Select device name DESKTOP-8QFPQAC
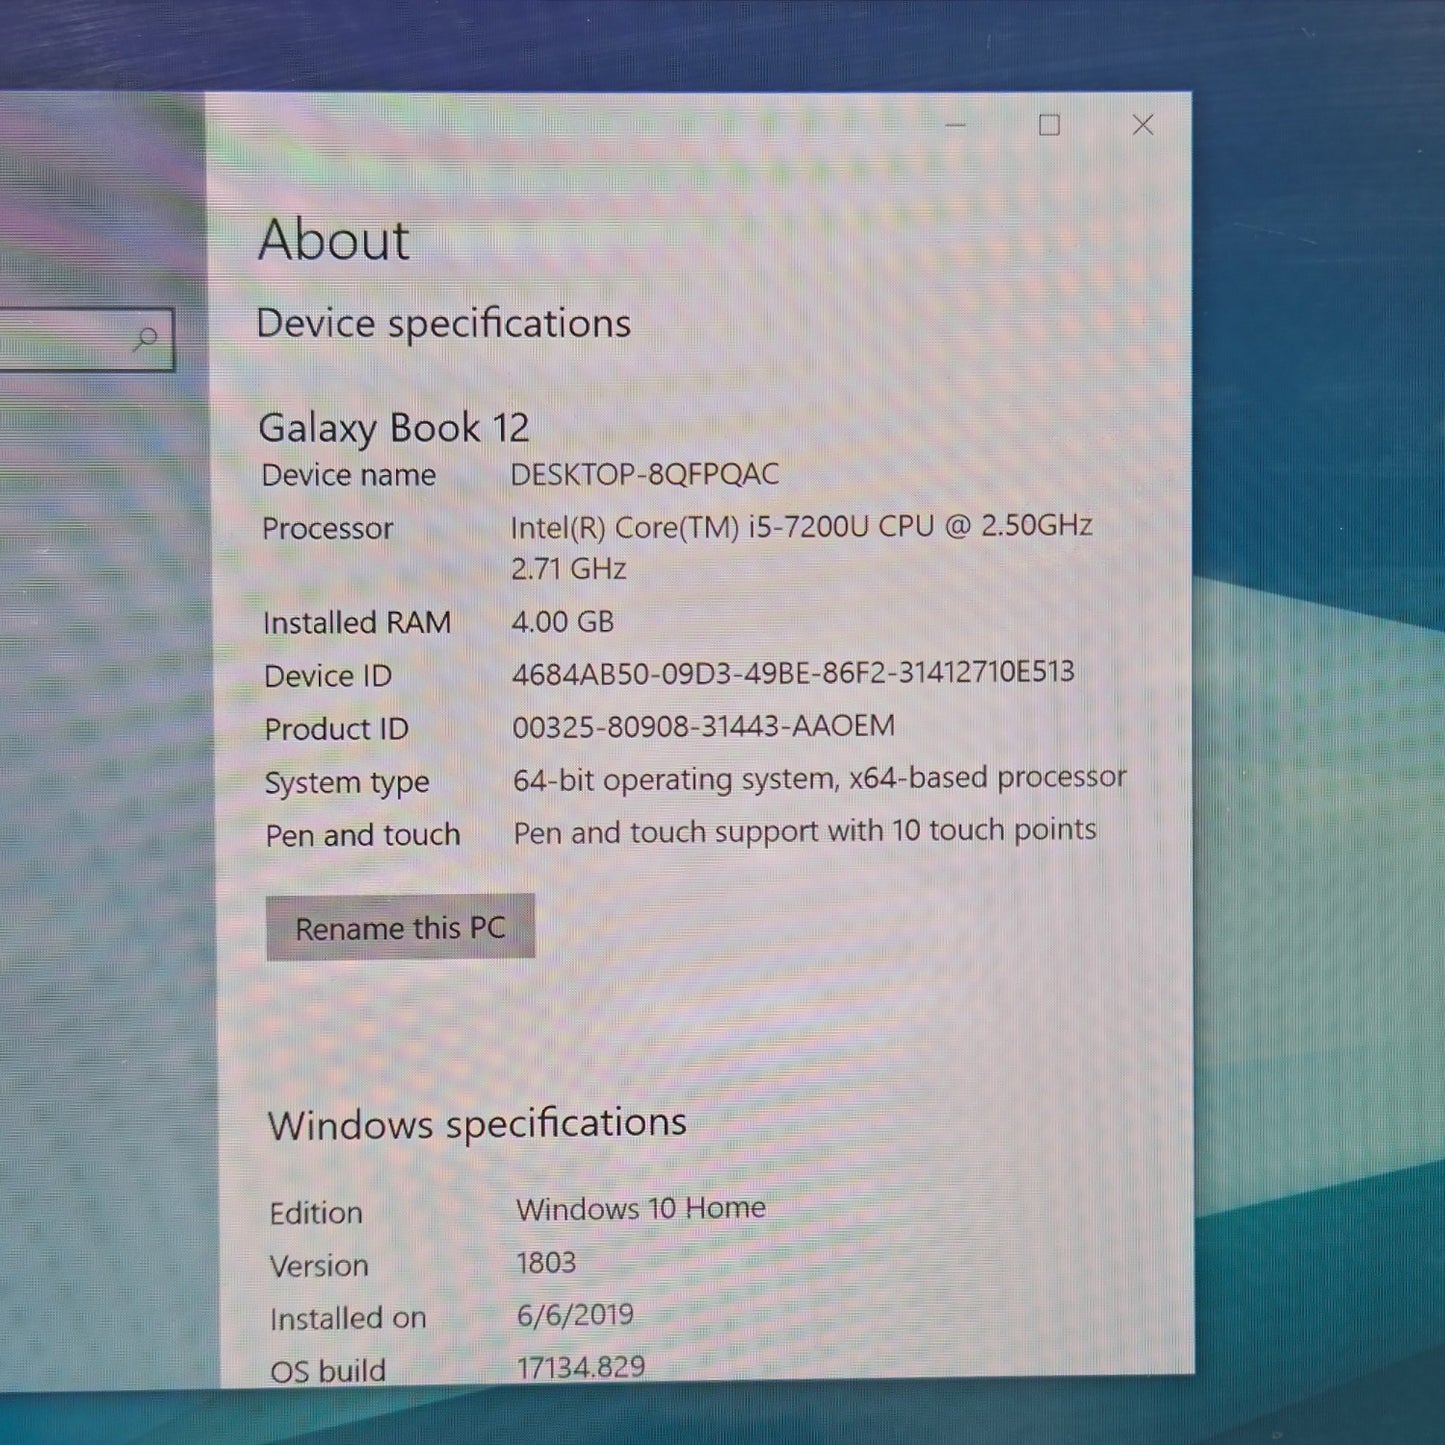The width and height of the screenshot is (1445, 1445). point(645,474)
